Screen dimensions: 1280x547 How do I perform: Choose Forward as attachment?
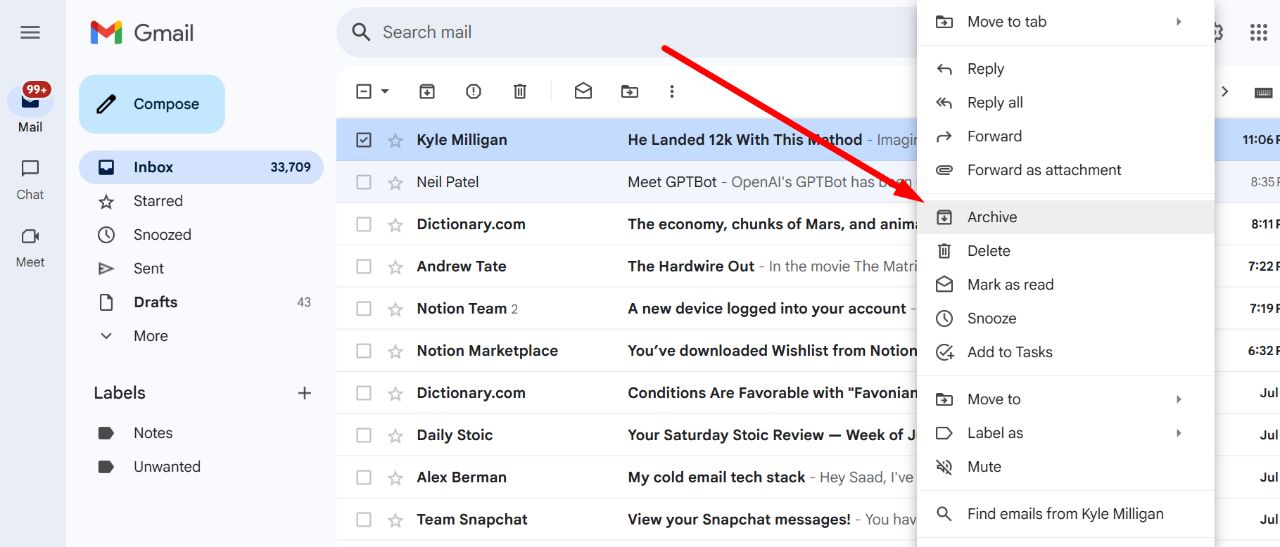(1066, 170)
